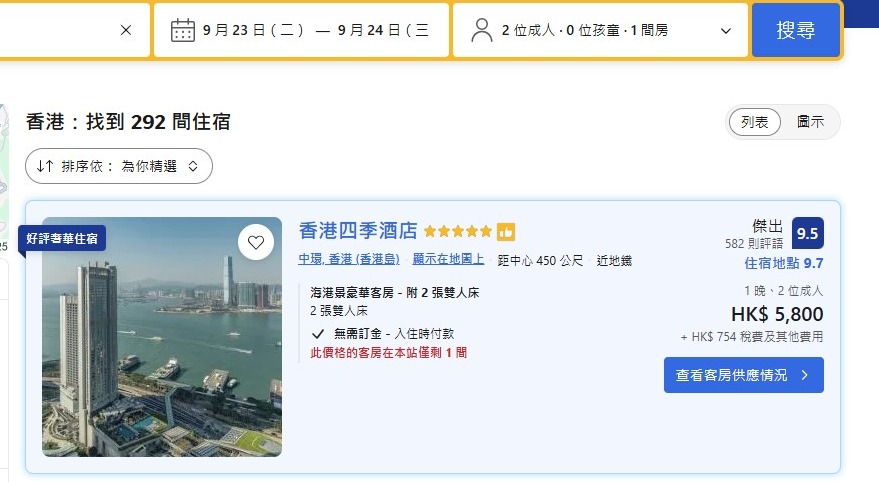
Task: Select the 9月24日 check-out date field
Action: 383,30
